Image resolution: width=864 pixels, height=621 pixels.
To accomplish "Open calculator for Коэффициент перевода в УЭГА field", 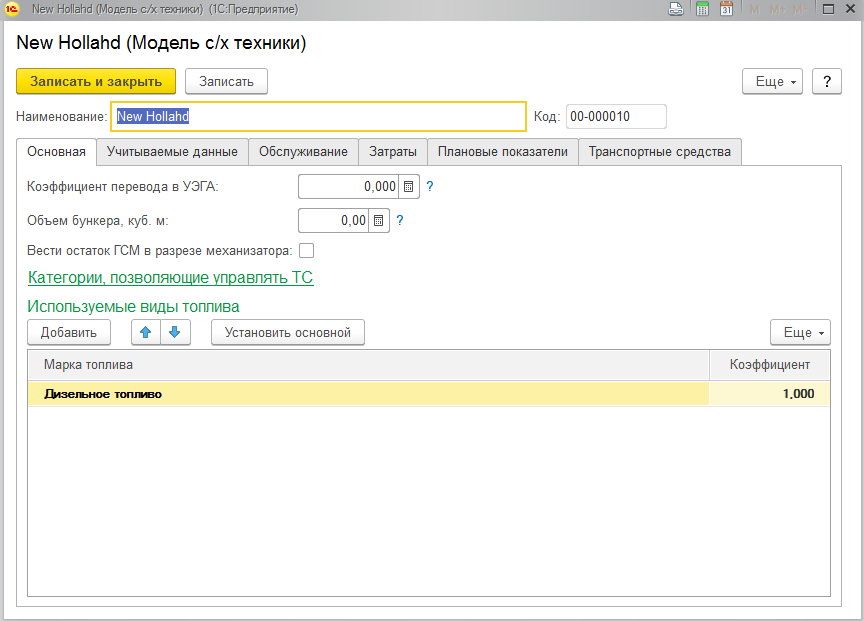I will (x=408, y=187).
